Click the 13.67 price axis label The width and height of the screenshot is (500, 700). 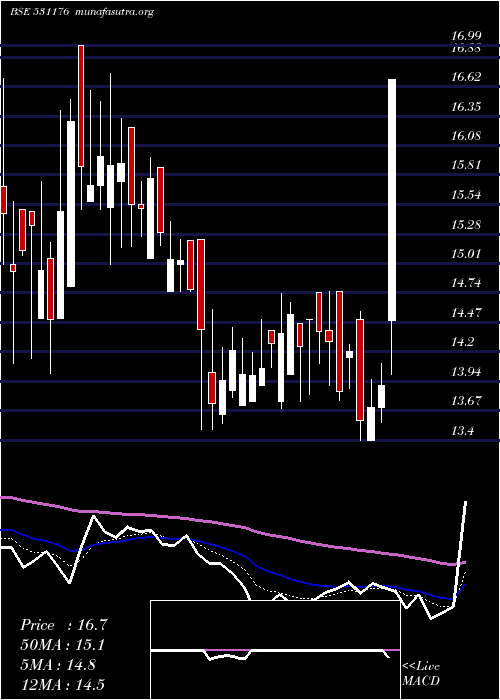466,401
